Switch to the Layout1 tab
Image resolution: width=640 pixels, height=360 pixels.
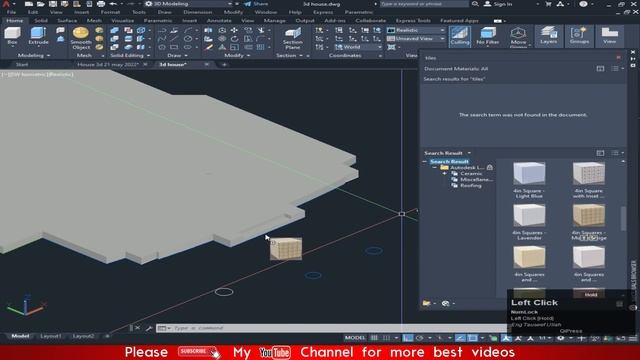tap(51, 336)
